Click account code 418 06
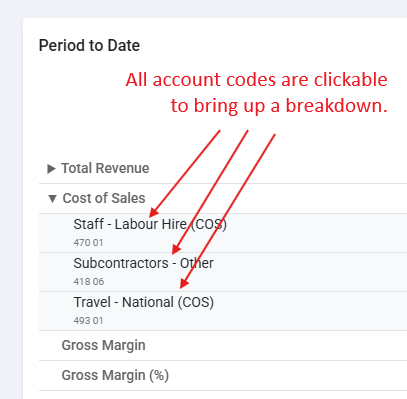 click(89, 281)
